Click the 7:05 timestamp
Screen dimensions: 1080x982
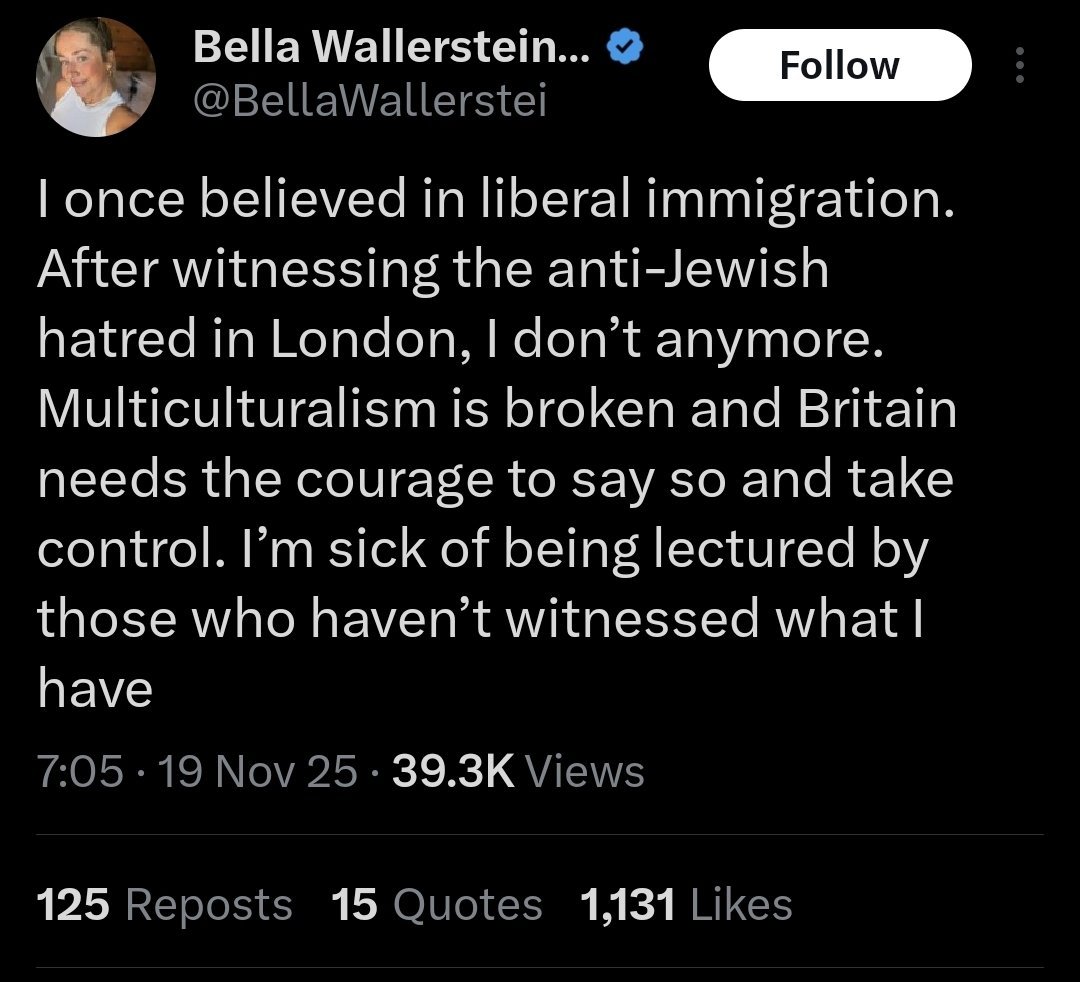tap(80, 771)
